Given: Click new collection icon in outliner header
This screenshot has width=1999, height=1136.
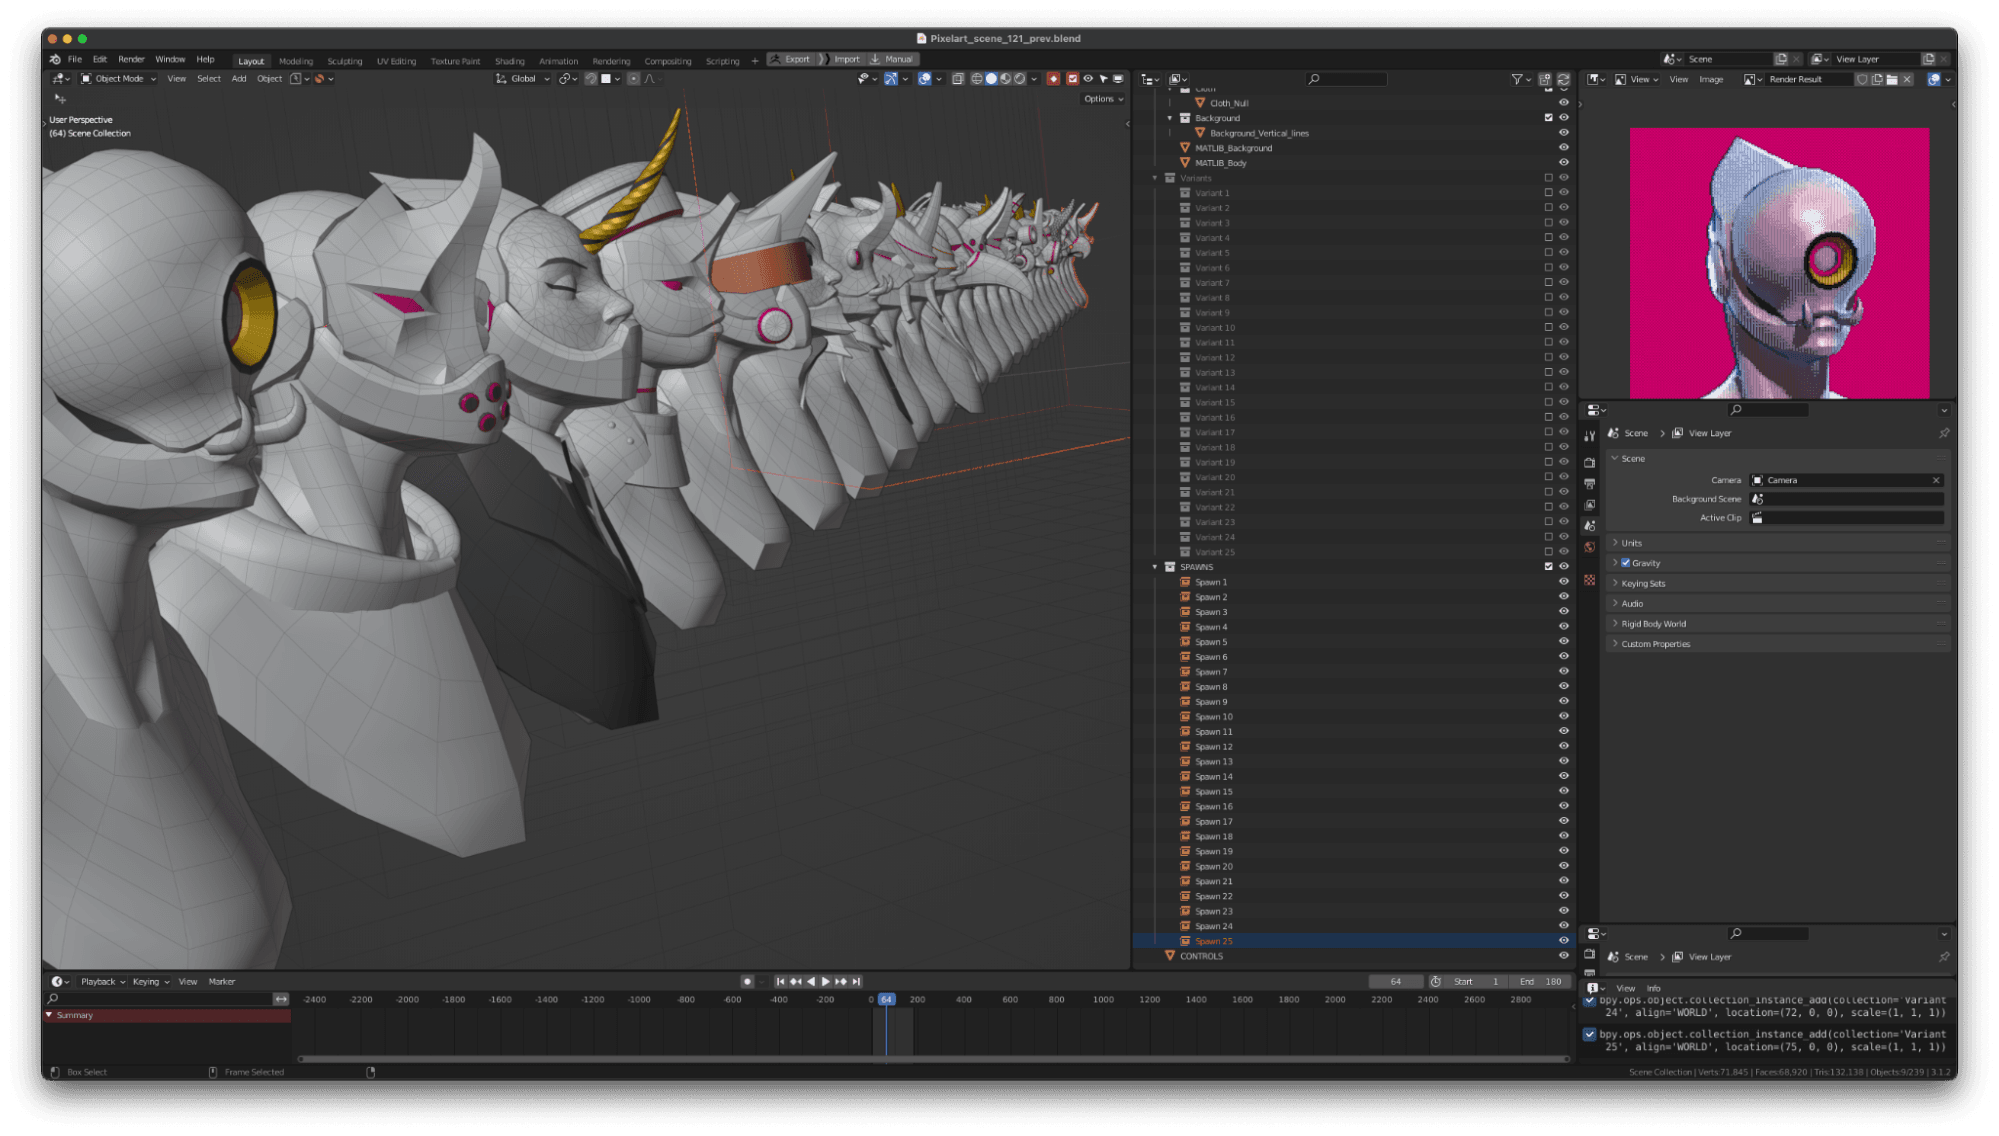Looking at the screenshot, I should point(1545,79).
